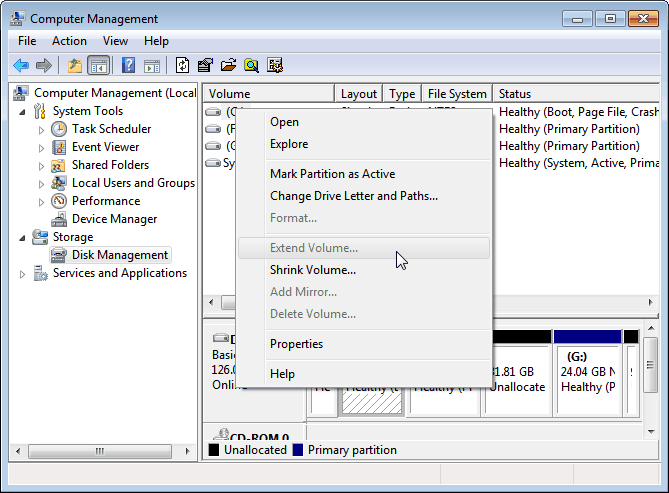Screen dimensions: 669x493
Task: Click the drive icon of the Sy volume row
Action: coord(213,163)
